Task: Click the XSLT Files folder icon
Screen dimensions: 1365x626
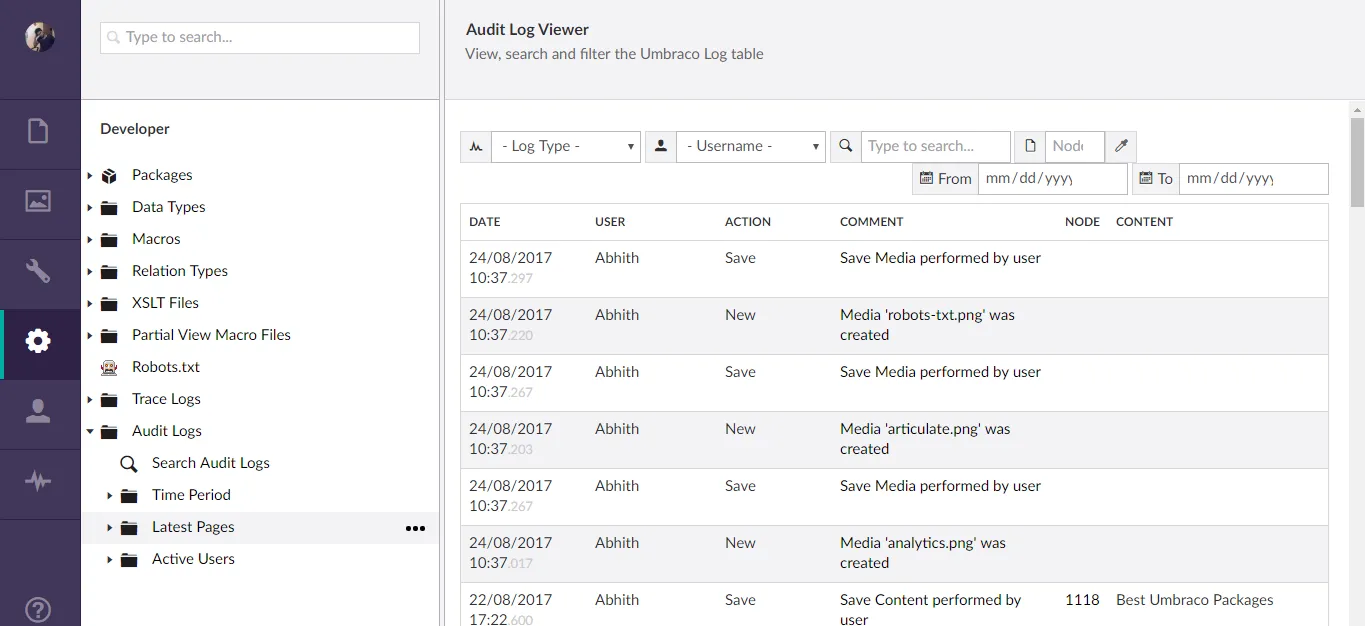Action: pos(110,303)
